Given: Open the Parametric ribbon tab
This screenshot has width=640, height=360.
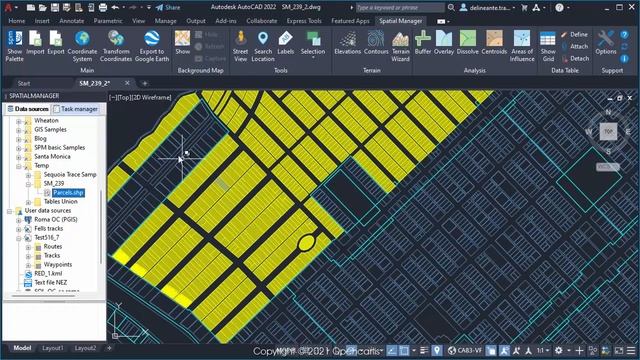Looking at the screenshot, I should 108,21.
